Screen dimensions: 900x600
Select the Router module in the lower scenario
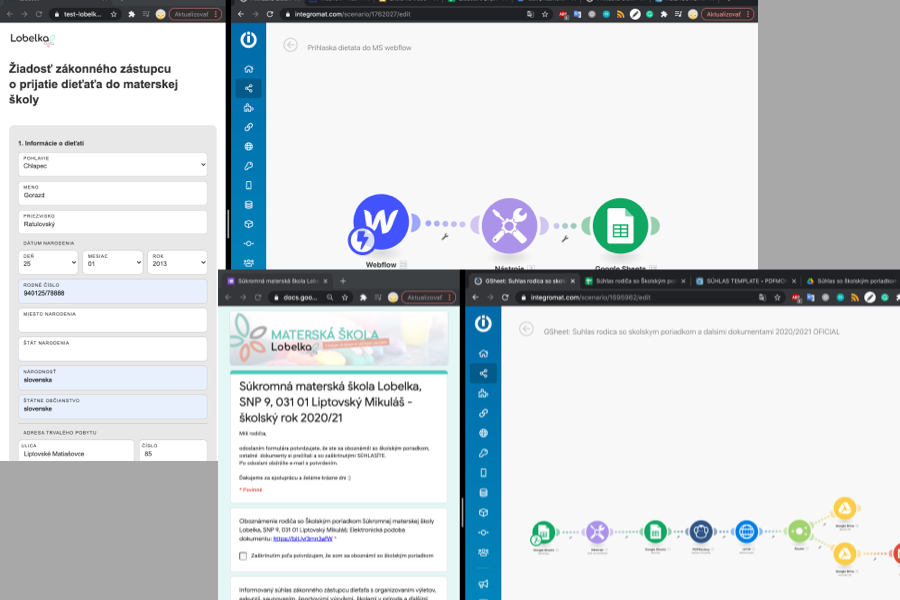point(798,532)
